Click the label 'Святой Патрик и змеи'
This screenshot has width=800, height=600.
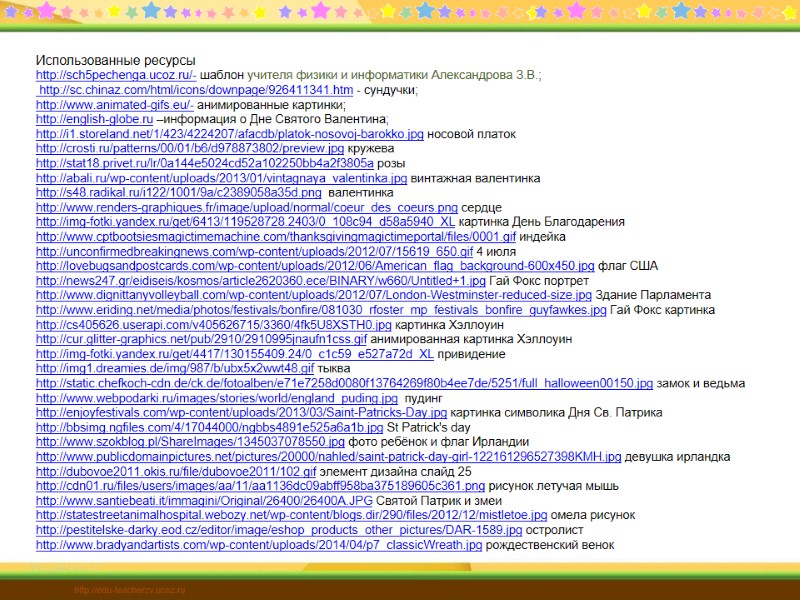pos(439,501)
